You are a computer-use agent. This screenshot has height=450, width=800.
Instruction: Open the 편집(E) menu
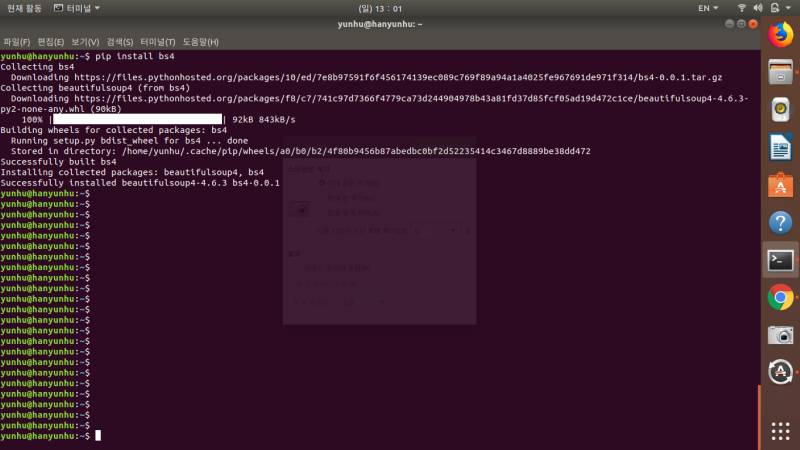pyautogui.click(x=51, y=42)
